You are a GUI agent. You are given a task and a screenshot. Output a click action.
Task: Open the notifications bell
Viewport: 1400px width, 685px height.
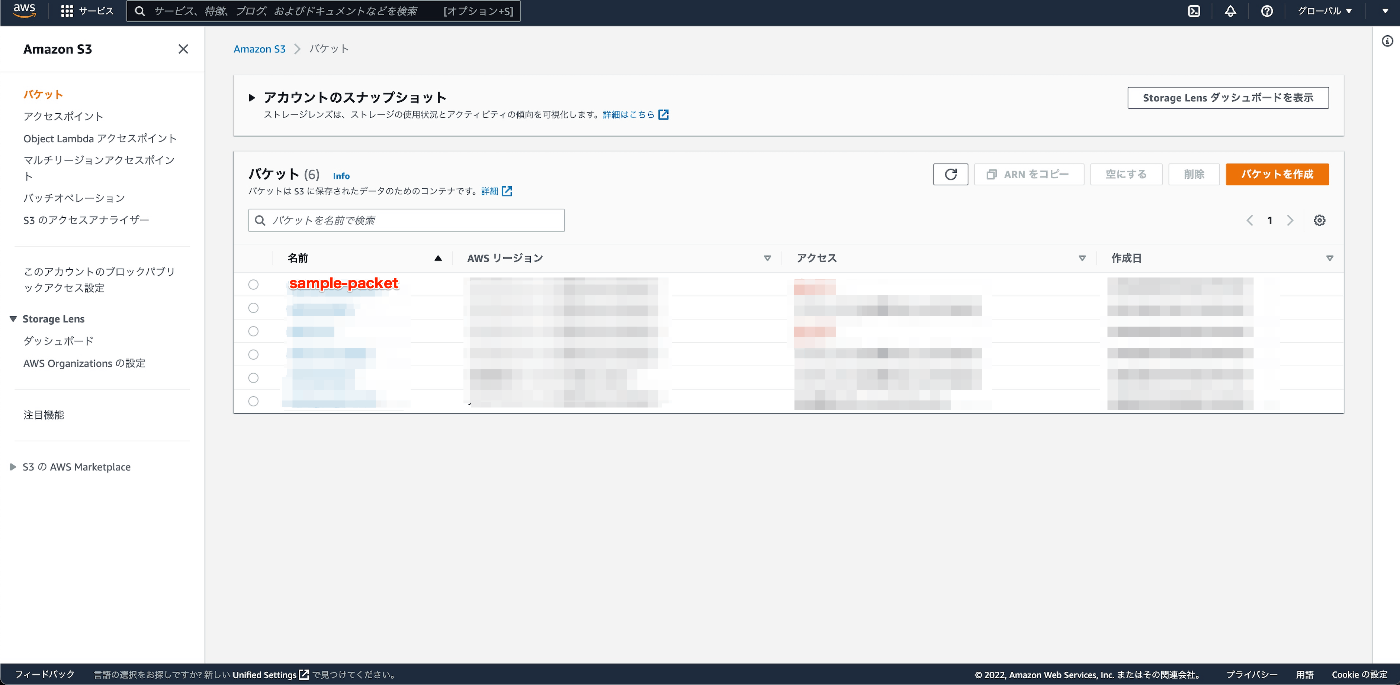[x=1230, y=11]
